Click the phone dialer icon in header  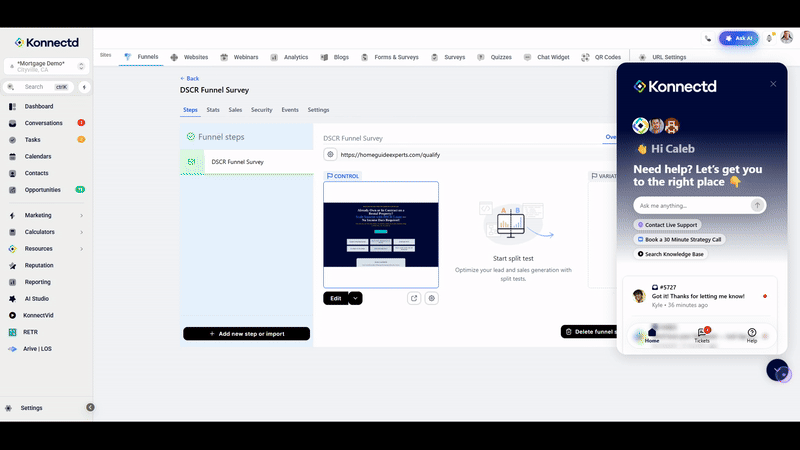708,38
